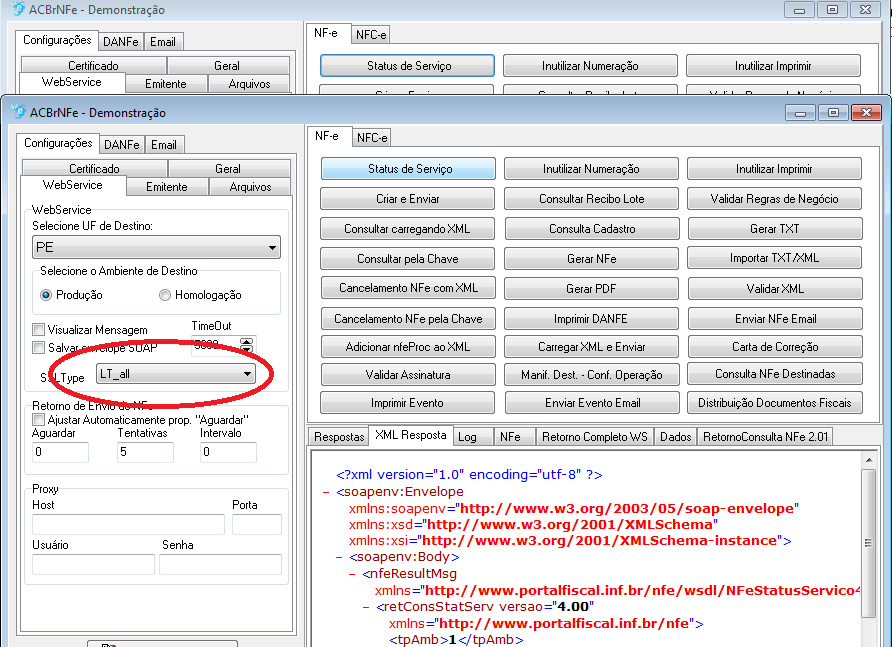This screenshot has width=892, height=647.
Task: Click the Proxy Porta input field
Action: click(257, 524)
